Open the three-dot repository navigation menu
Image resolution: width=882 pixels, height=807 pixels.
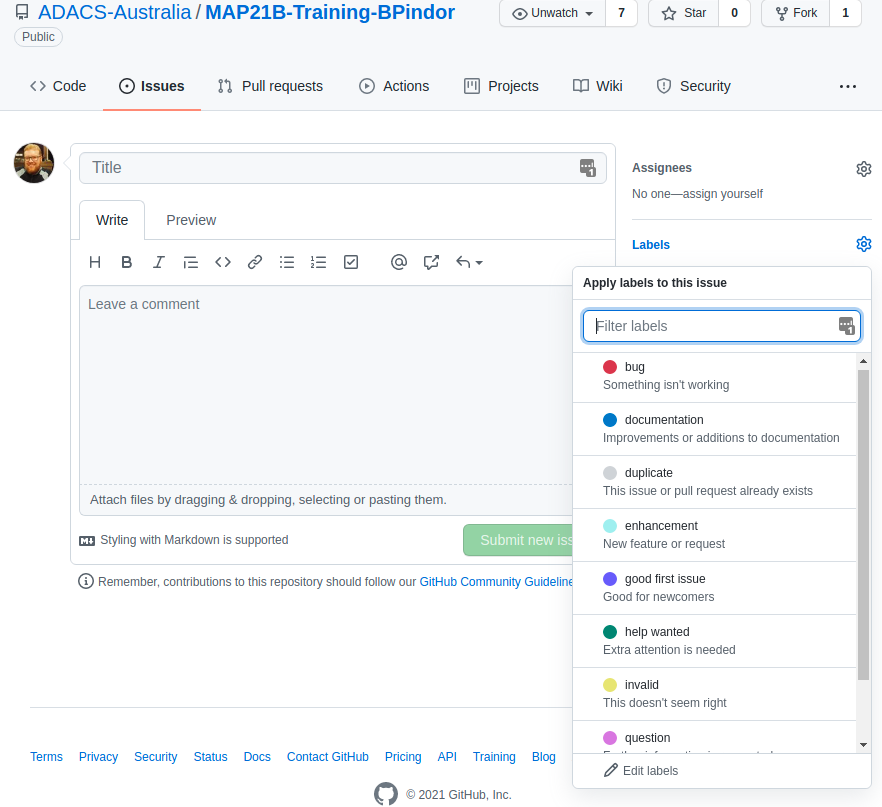point(848,86)
